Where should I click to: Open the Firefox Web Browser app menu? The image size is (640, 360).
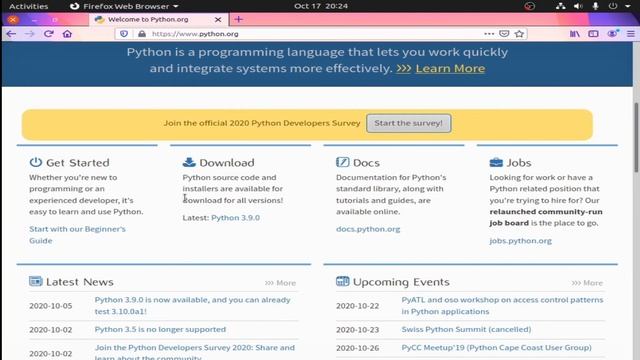pyautogui.click(x=124, y=6)
